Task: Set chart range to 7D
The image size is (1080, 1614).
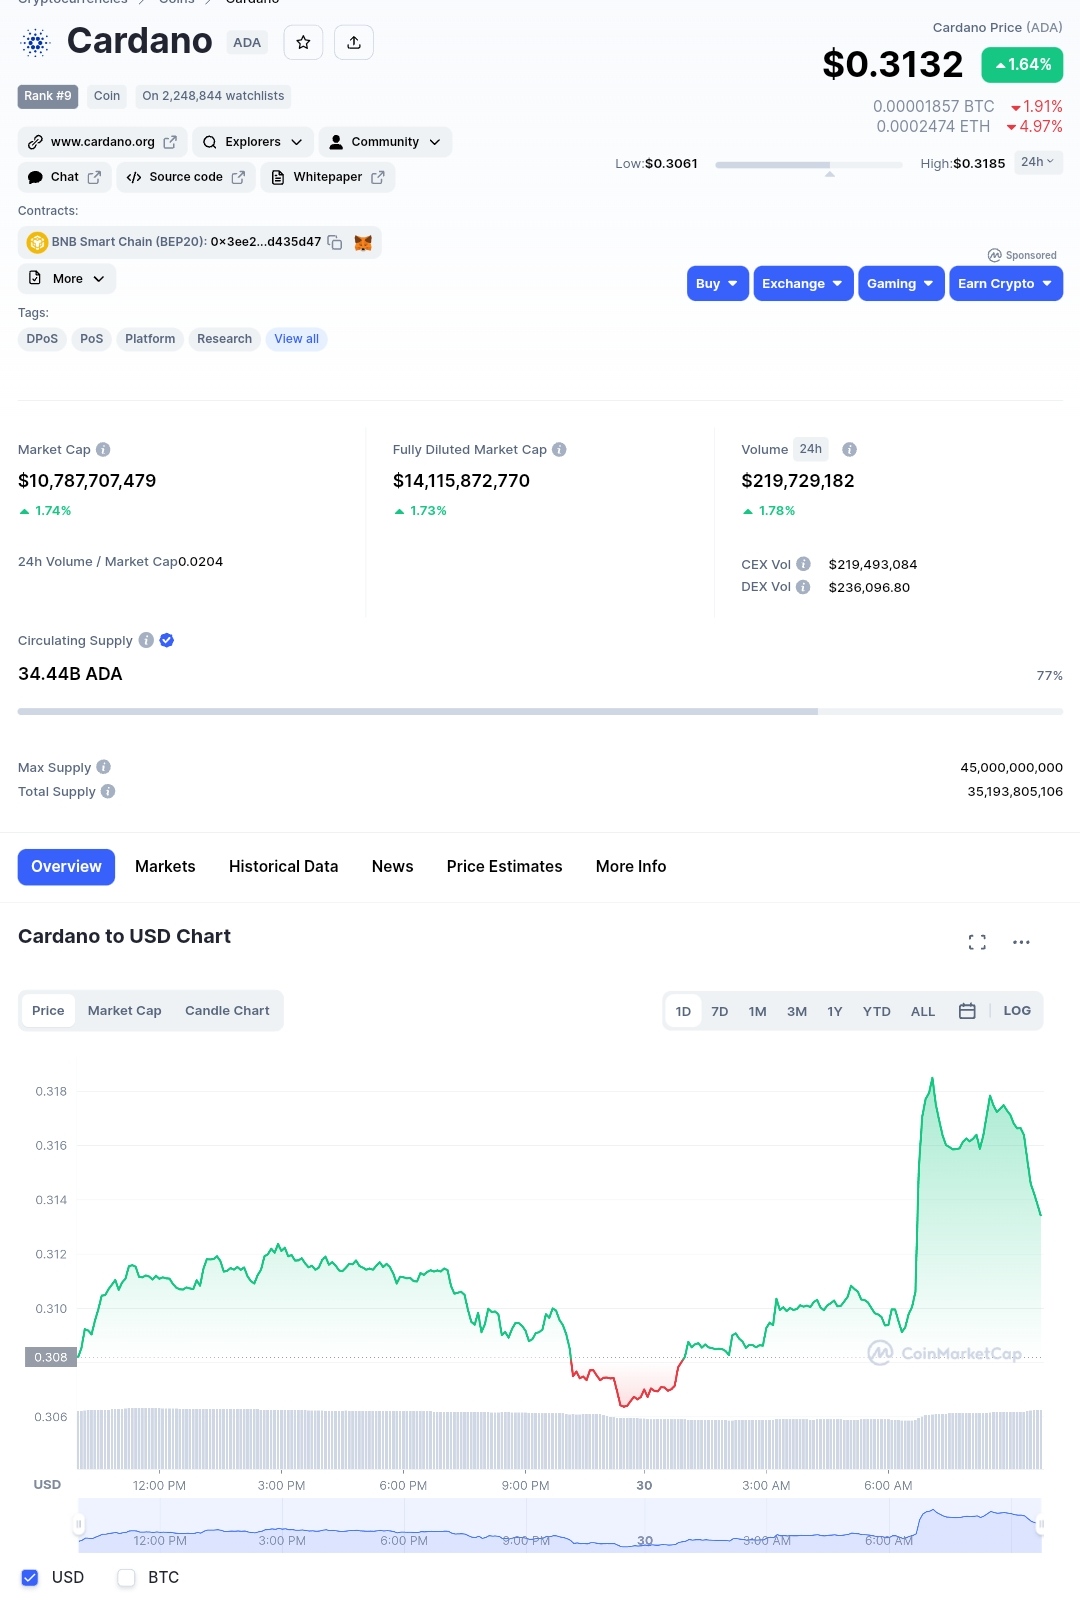Action: point(720,1011)
